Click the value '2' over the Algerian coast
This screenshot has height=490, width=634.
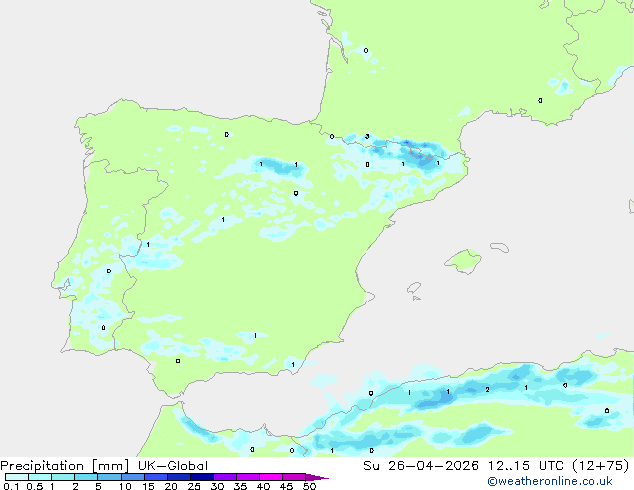tap(487, 389)
